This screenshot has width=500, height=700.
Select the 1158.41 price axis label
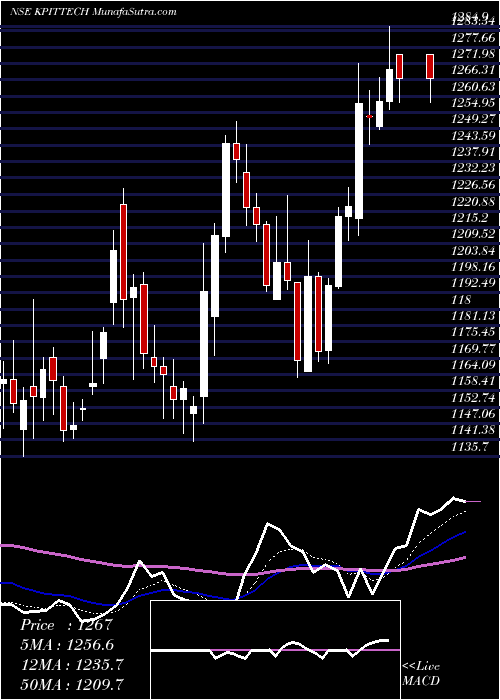click(473, 382)
